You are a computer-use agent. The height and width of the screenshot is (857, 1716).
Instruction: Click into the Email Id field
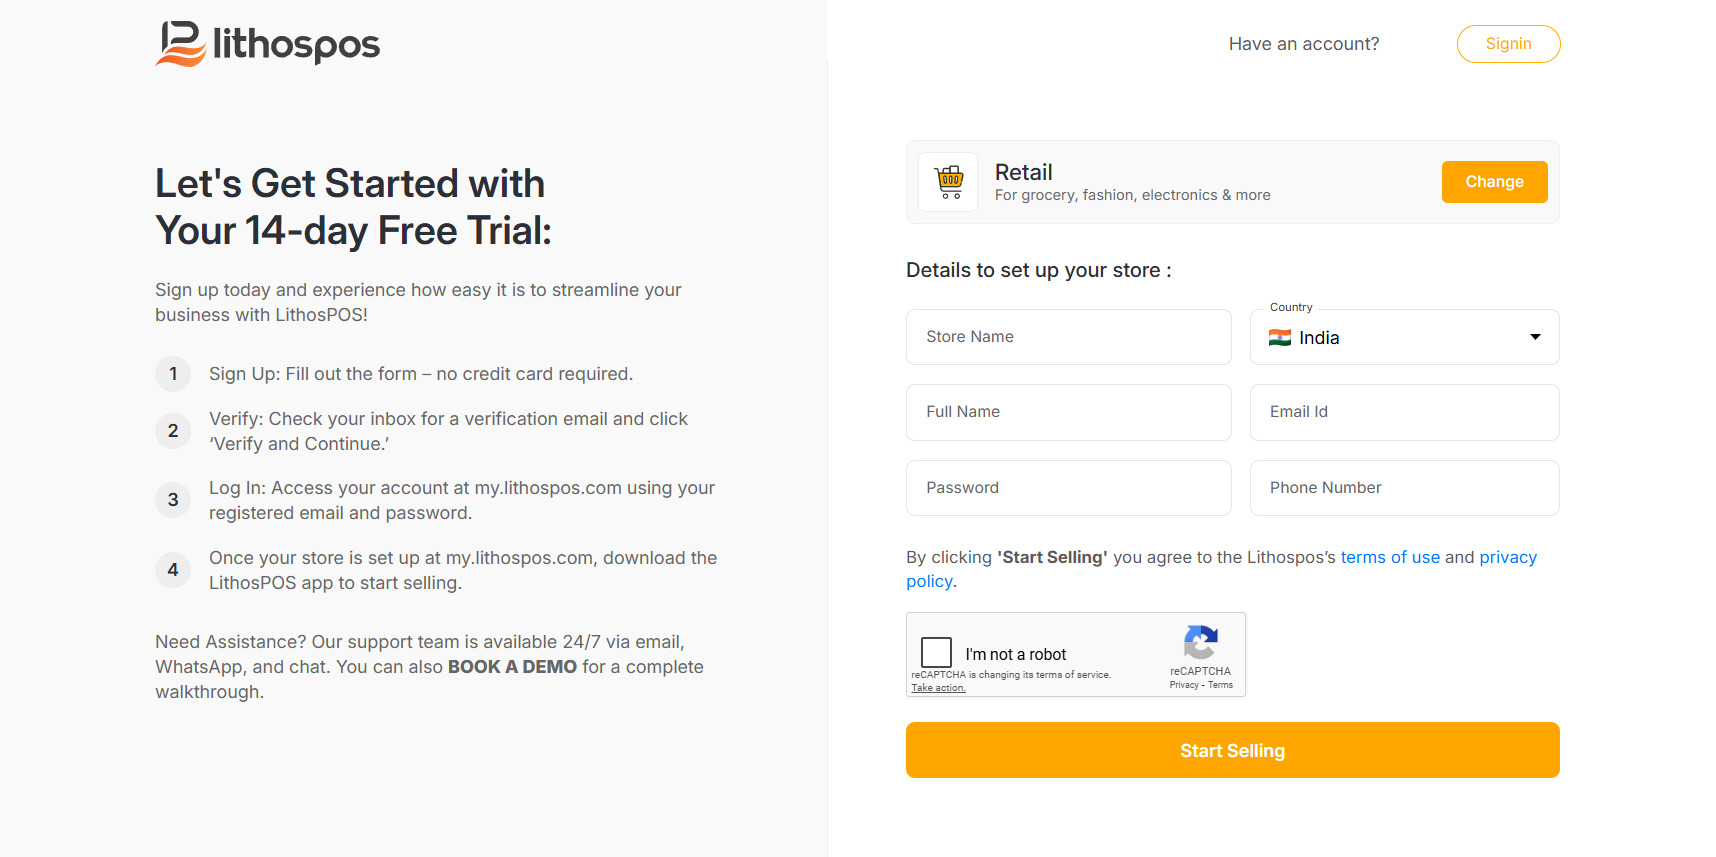click(x=1404, y=412)
